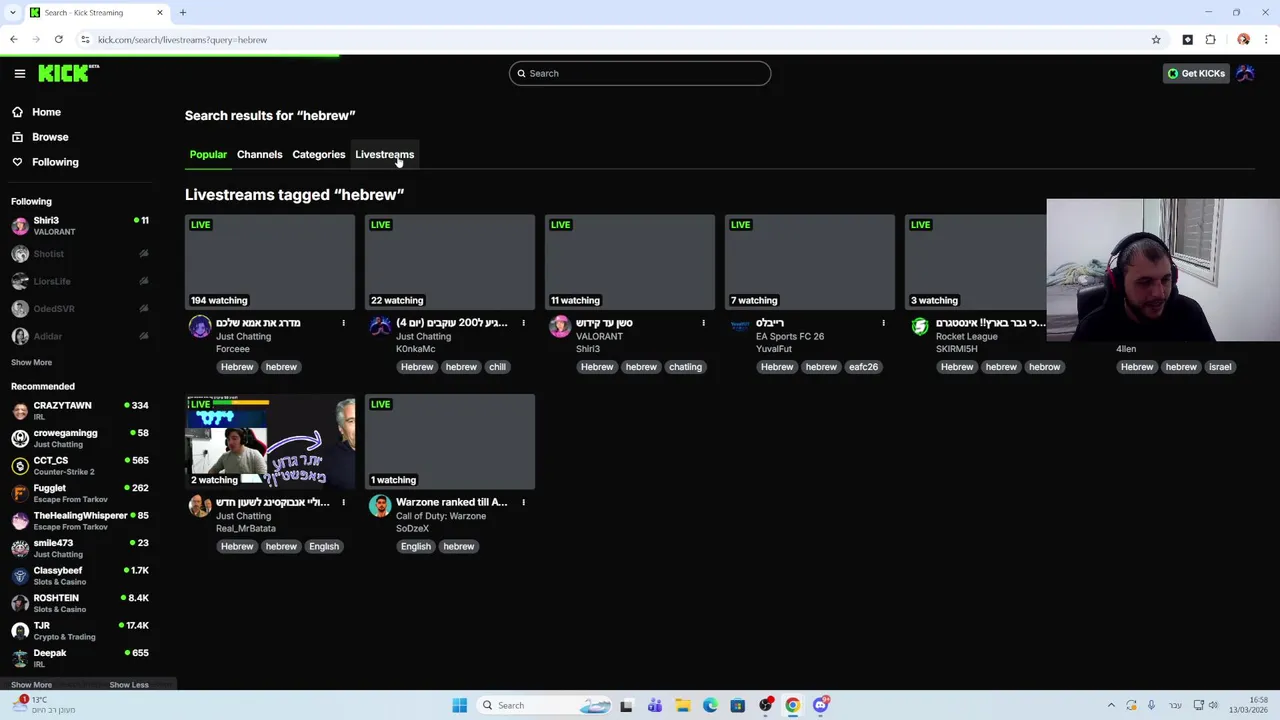Open Chrome from taskbar
The image size is (1280, 720).
792,705
